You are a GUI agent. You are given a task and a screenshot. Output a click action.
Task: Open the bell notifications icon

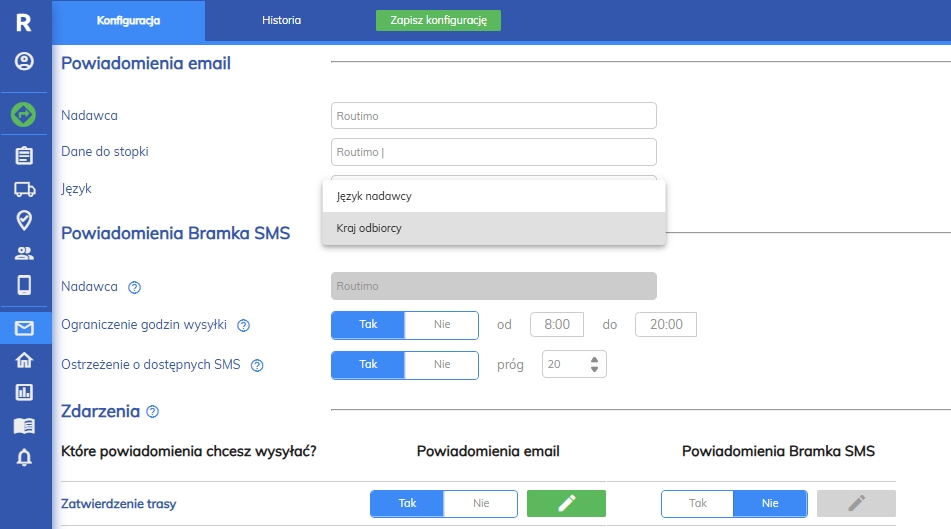(x=25, y=458)
